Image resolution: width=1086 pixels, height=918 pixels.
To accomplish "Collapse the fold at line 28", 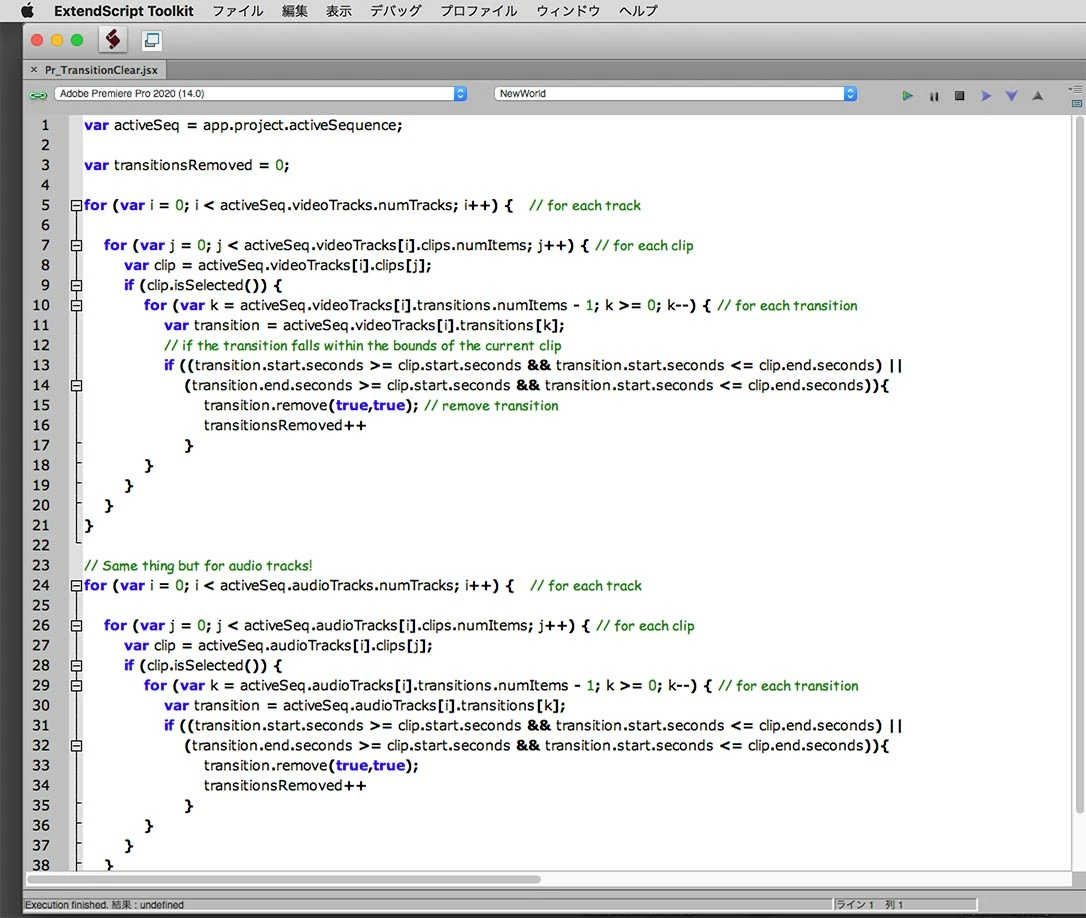I will 76,665.
